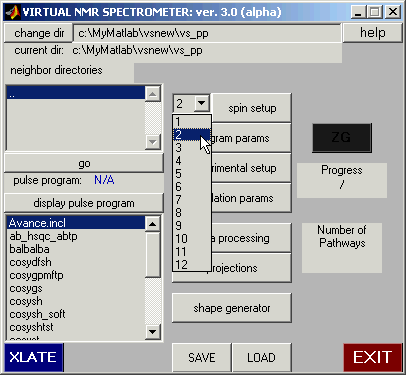The width and height of the screenshot is (406, 375).
Task: Click the MATLAB icon in title bar
Action: click(13, 12)
